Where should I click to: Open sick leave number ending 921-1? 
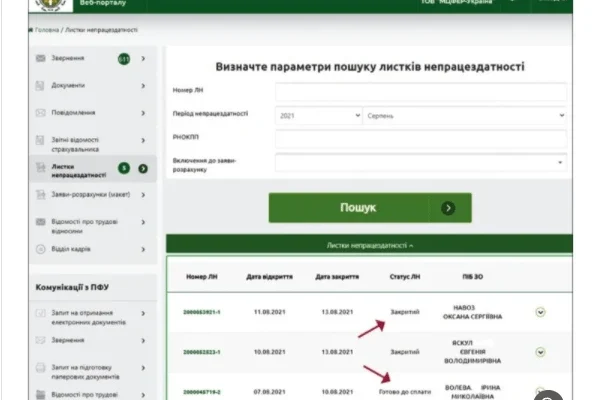[202, 312]
